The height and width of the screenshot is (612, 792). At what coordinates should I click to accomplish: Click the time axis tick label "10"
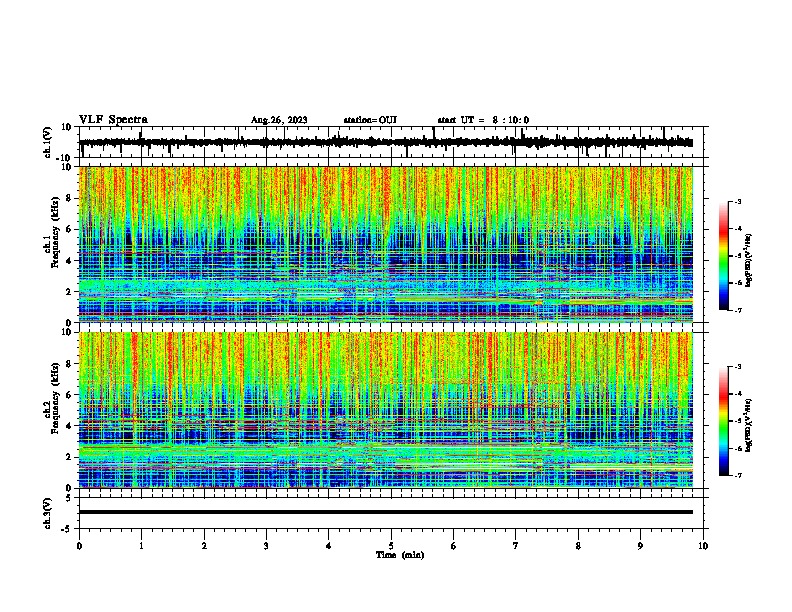(x=703, y=546)
